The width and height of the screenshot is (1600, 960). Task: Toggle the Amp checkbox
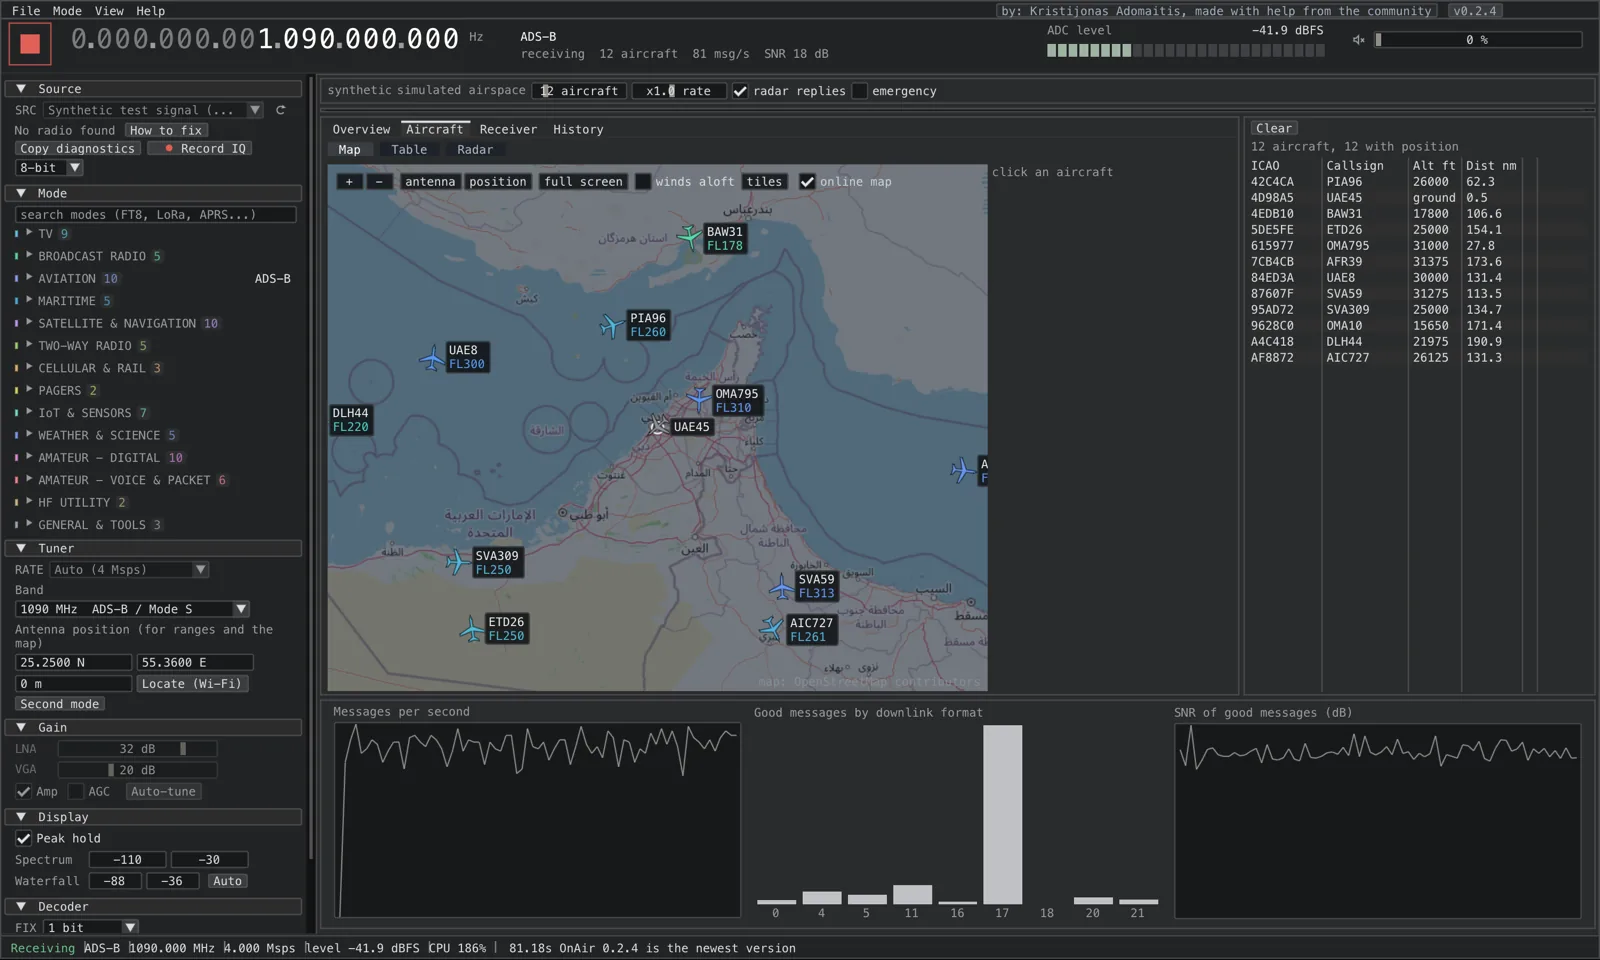click(x=23, y=791)
